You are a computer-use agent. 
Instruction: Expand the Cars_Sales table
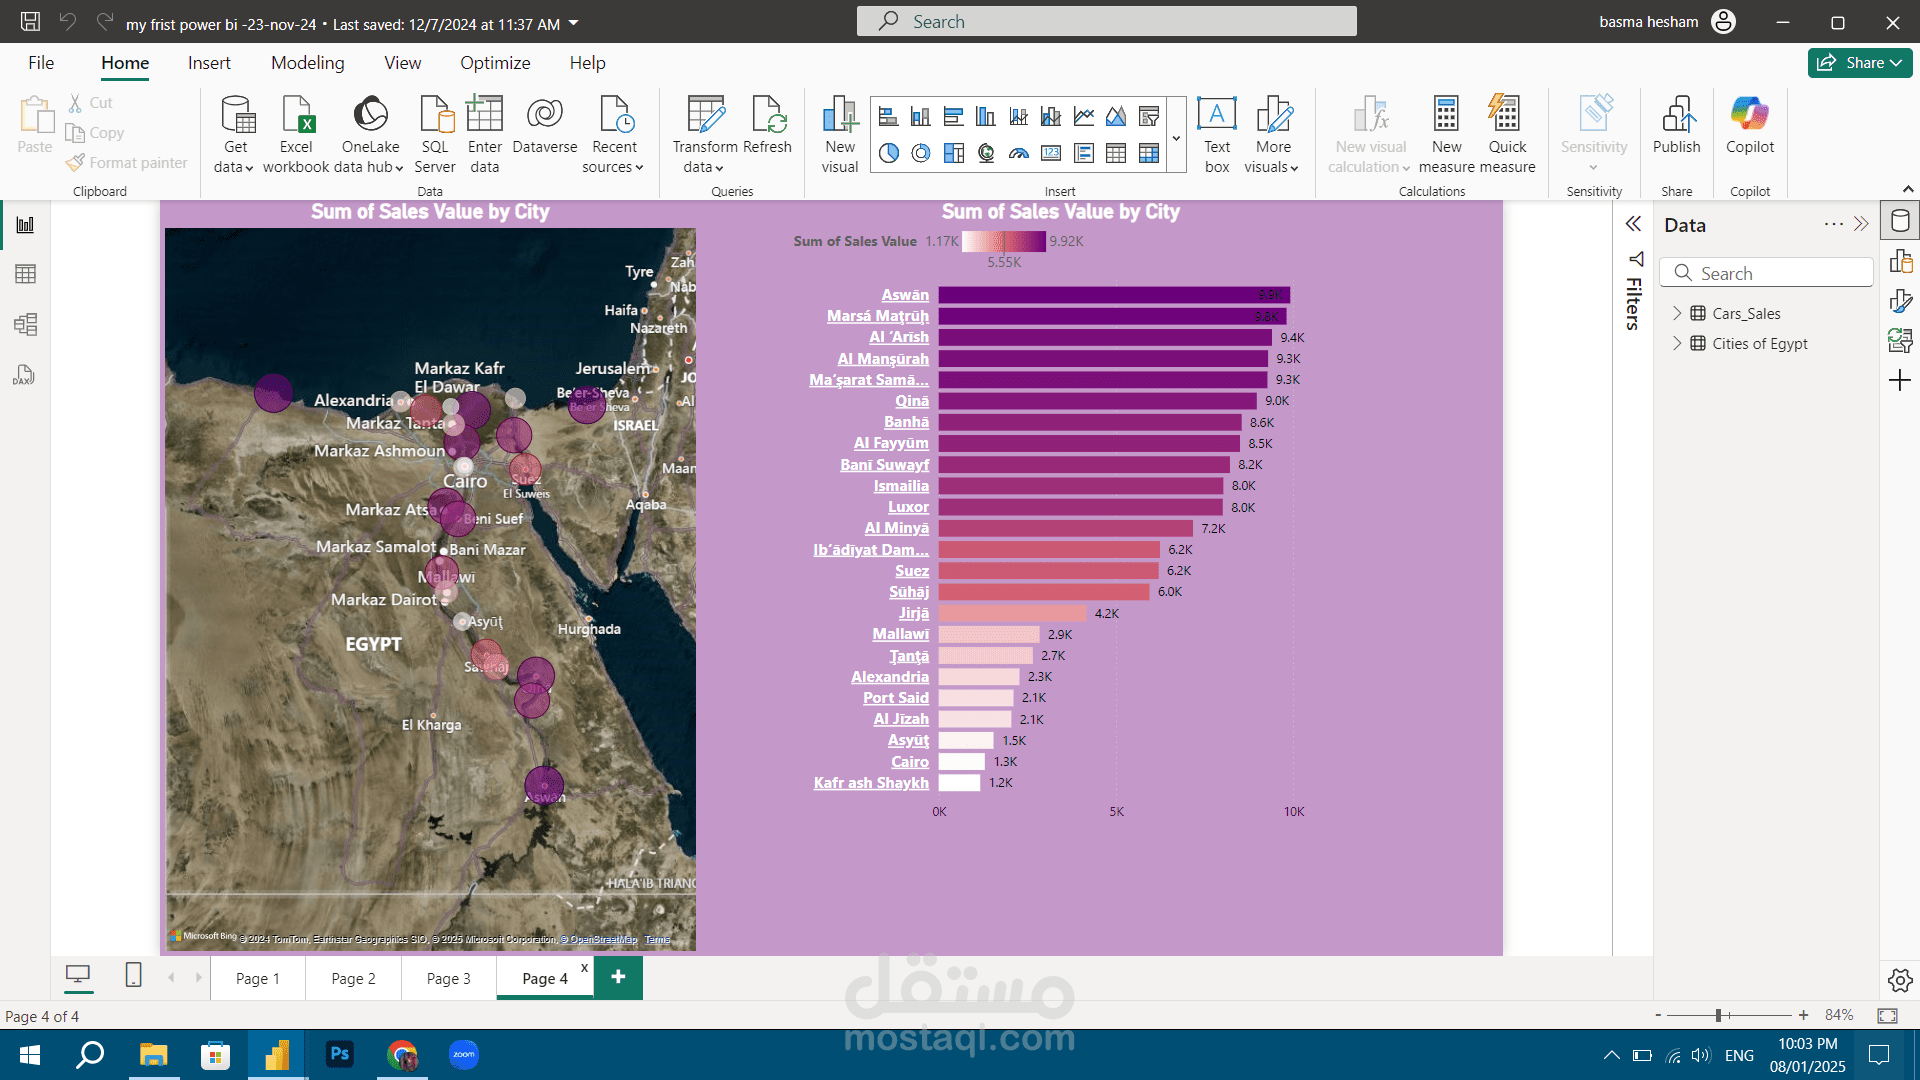[1677, 313]
